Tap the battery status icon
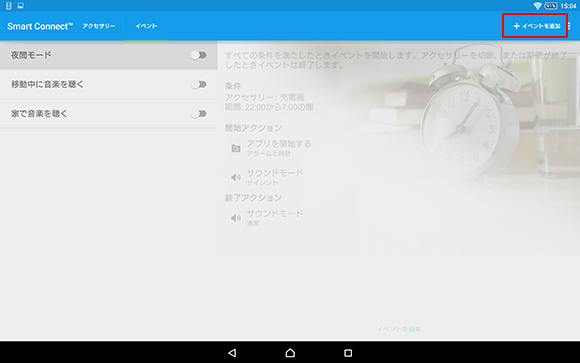Image resolution: width=580 pixels, height=363 pixels. (551, 6)
